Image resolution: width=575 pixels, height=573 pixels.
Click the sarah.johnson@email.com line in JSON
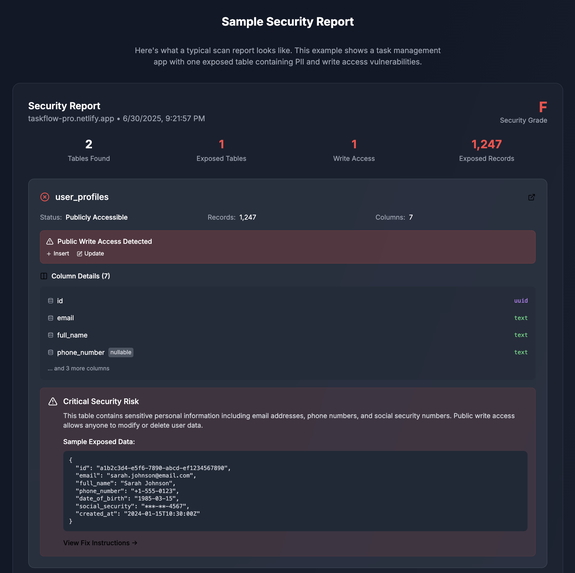(136, 475)
